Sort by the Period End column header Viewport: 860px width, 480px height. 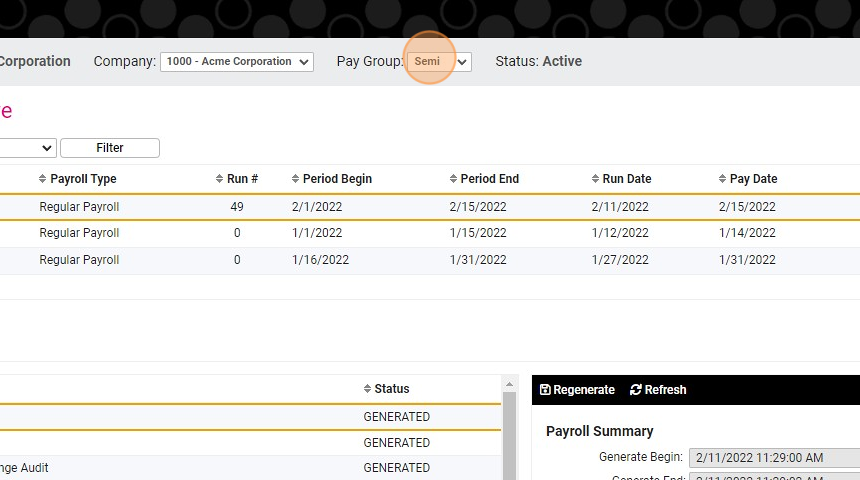pyautogui.click(x=484, y=179)
